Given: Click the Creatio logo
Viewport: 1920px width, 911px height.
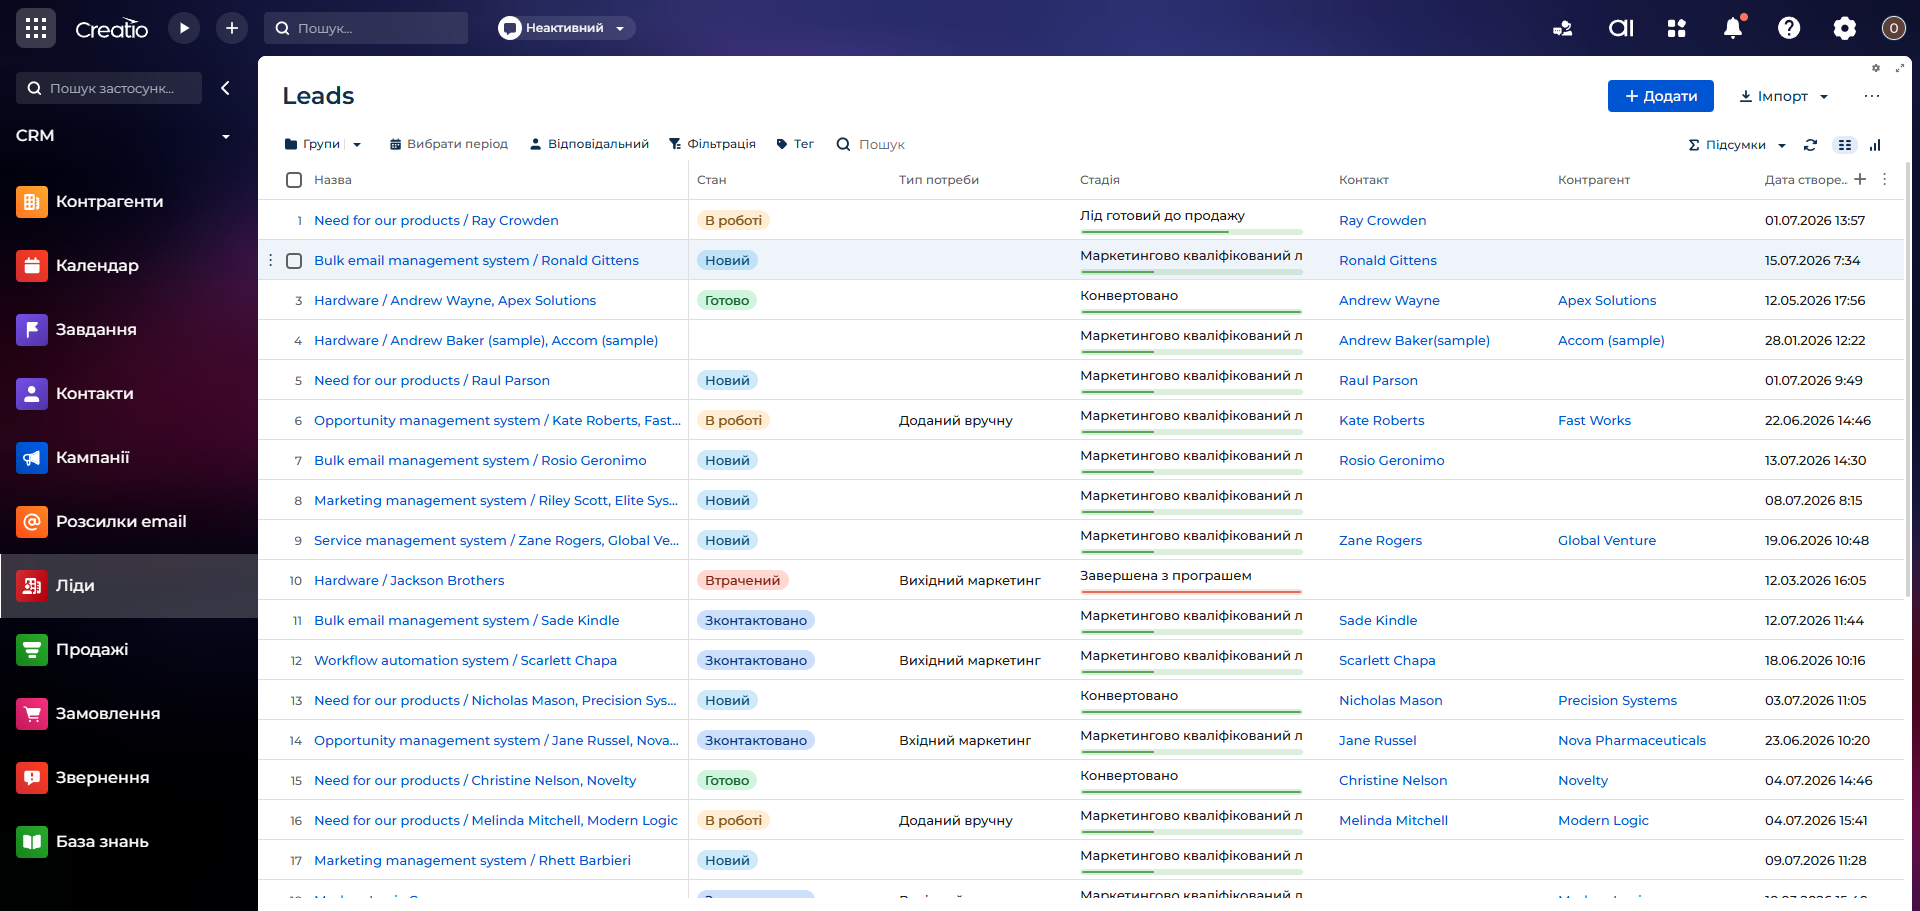Looking at the screenshot, I should 111,29.
